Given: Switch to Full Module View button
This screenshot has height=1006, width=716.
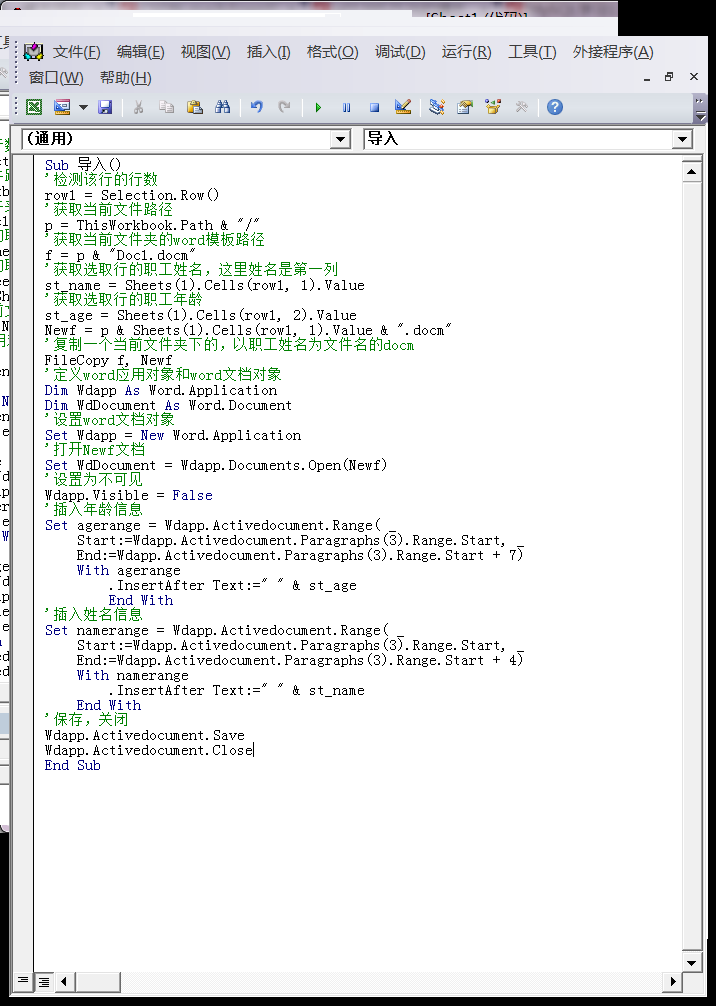Looking at the screenshot, I should [x=44, y=982].
